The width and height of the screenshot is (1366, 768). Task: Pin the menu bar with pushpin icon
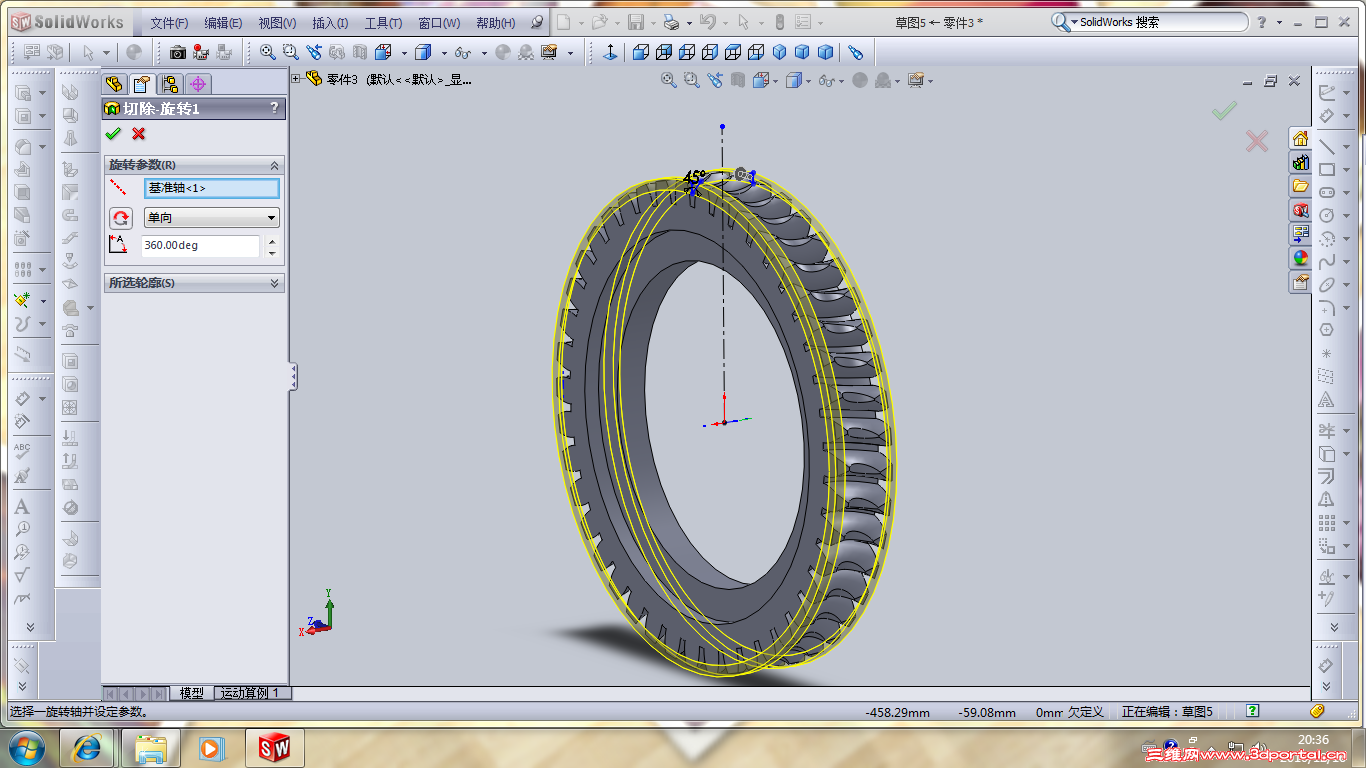tap(537, 22)
